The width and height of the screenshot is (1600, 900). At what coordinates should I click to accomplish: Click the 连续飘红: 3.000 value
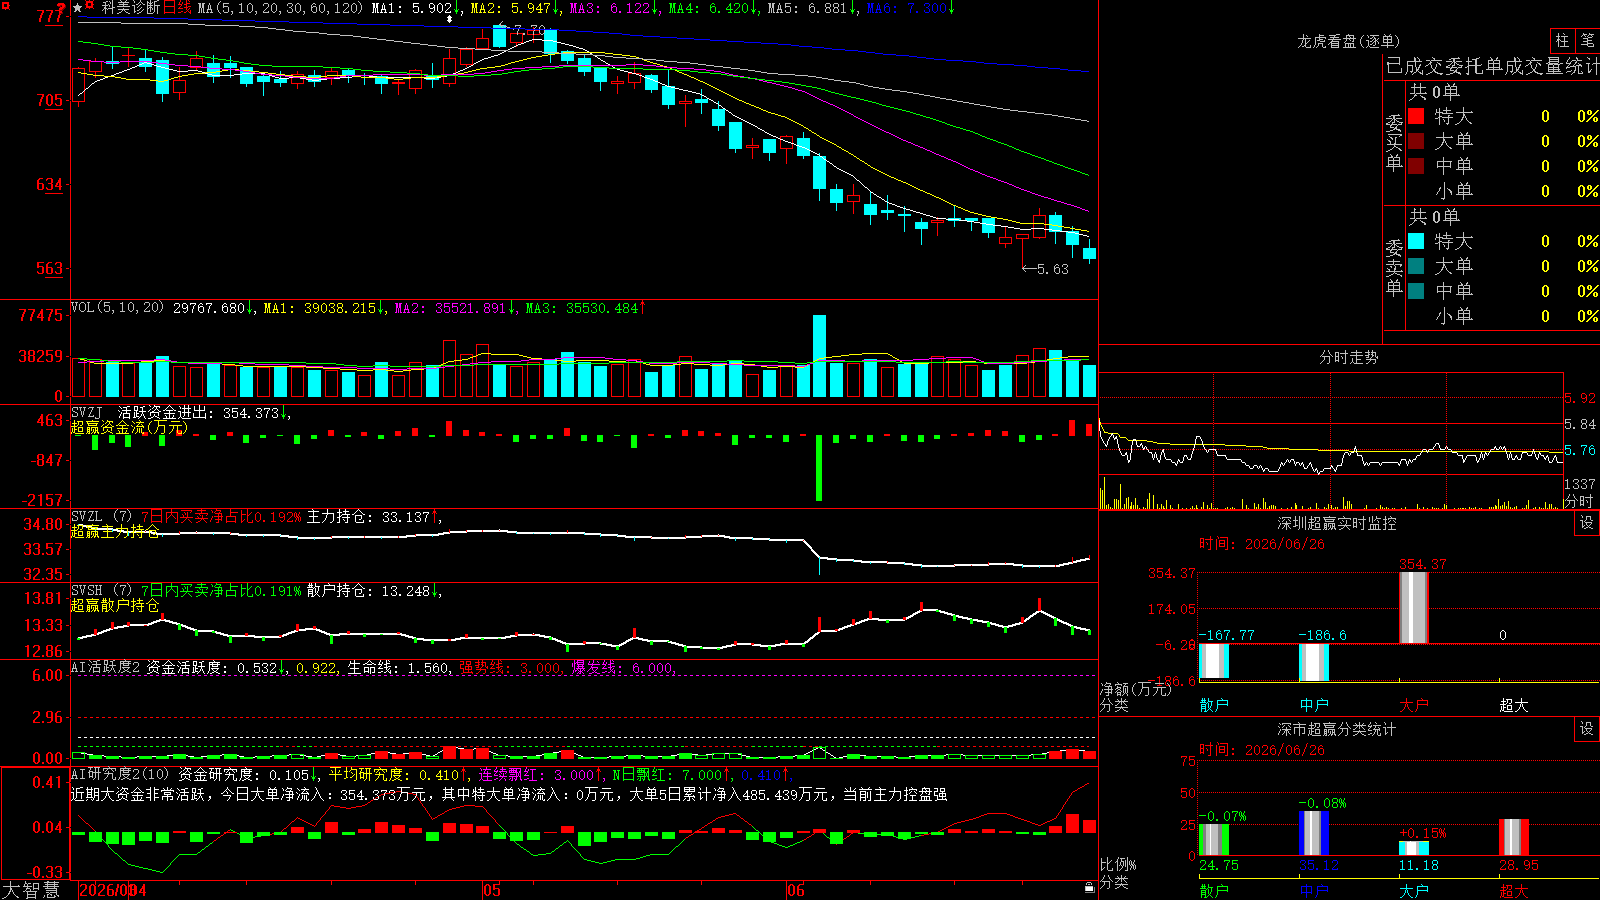(535, 775)
